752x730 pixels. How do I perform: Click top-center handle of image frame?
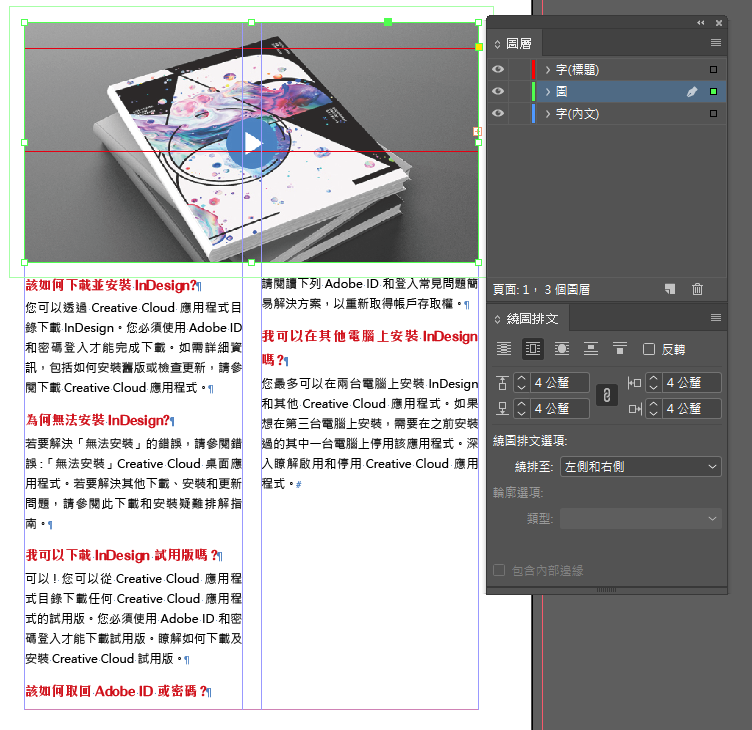pyautogui.click(x=251, y=23)
